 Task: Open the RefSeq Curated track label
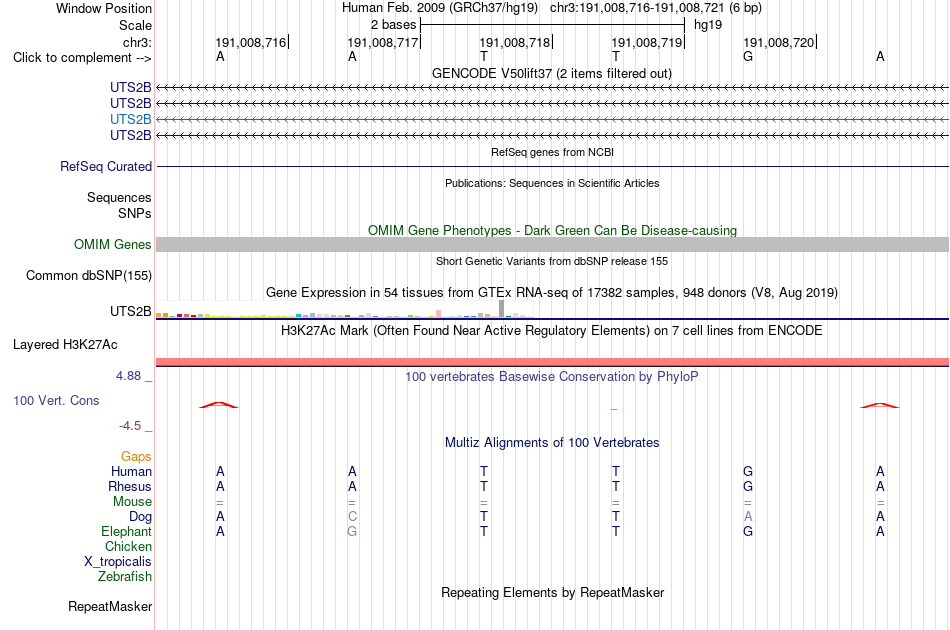coord(105,167)
